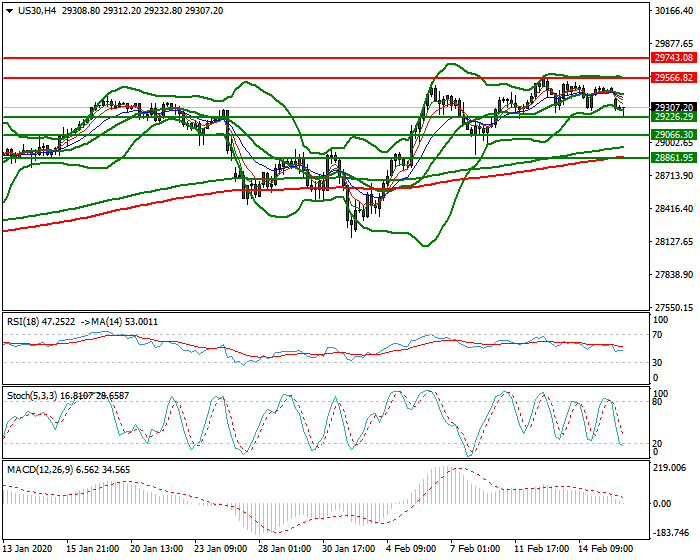Viewport: 700px width, 560px height.
Task: Select the 29743.08 red resistance price label
Action: [674, 58]
